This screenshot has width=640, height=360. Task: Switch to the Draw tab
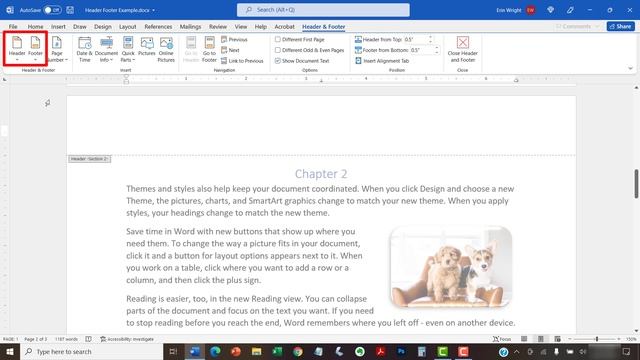[x=80, y=27]
